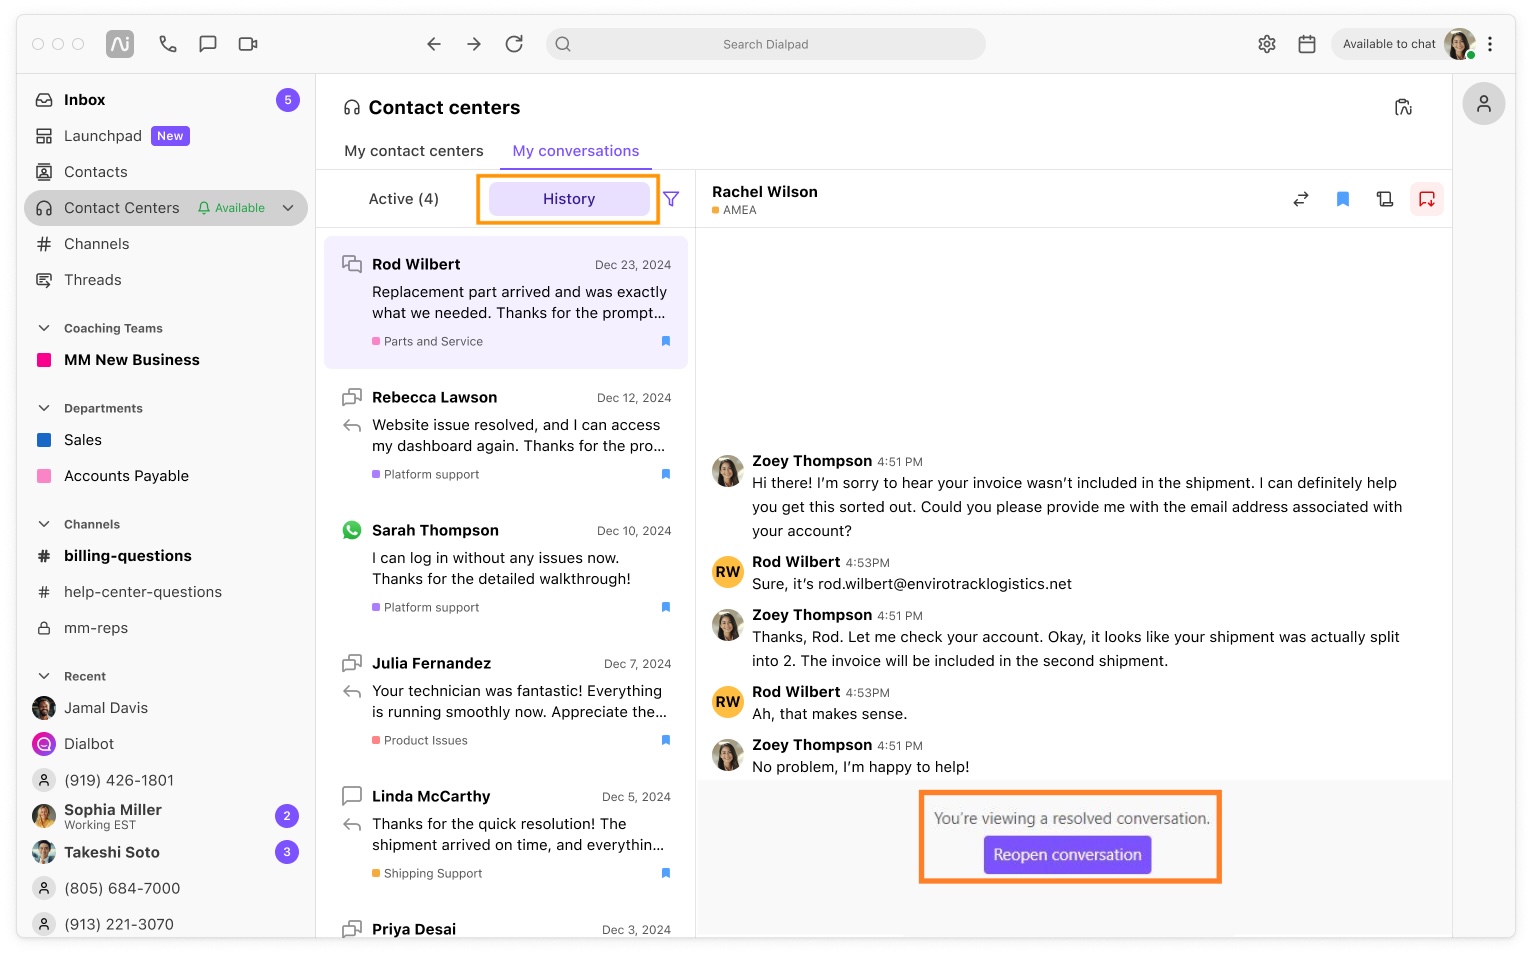1532x956 pixels.
Task: Open Jamal Davis recent chat
Action: click(166, 708)
